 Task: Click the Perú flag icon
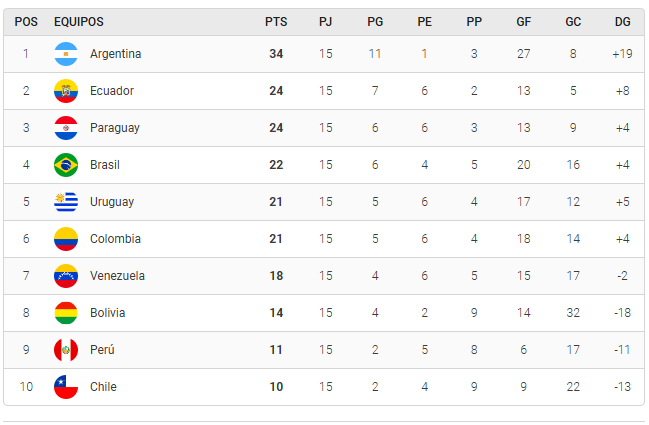click(x=66, y=350)
